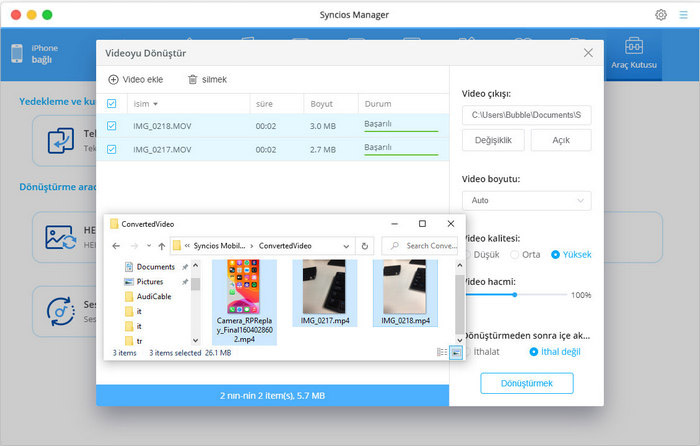Open the hamburger menu in the title bar

(683, 15)
